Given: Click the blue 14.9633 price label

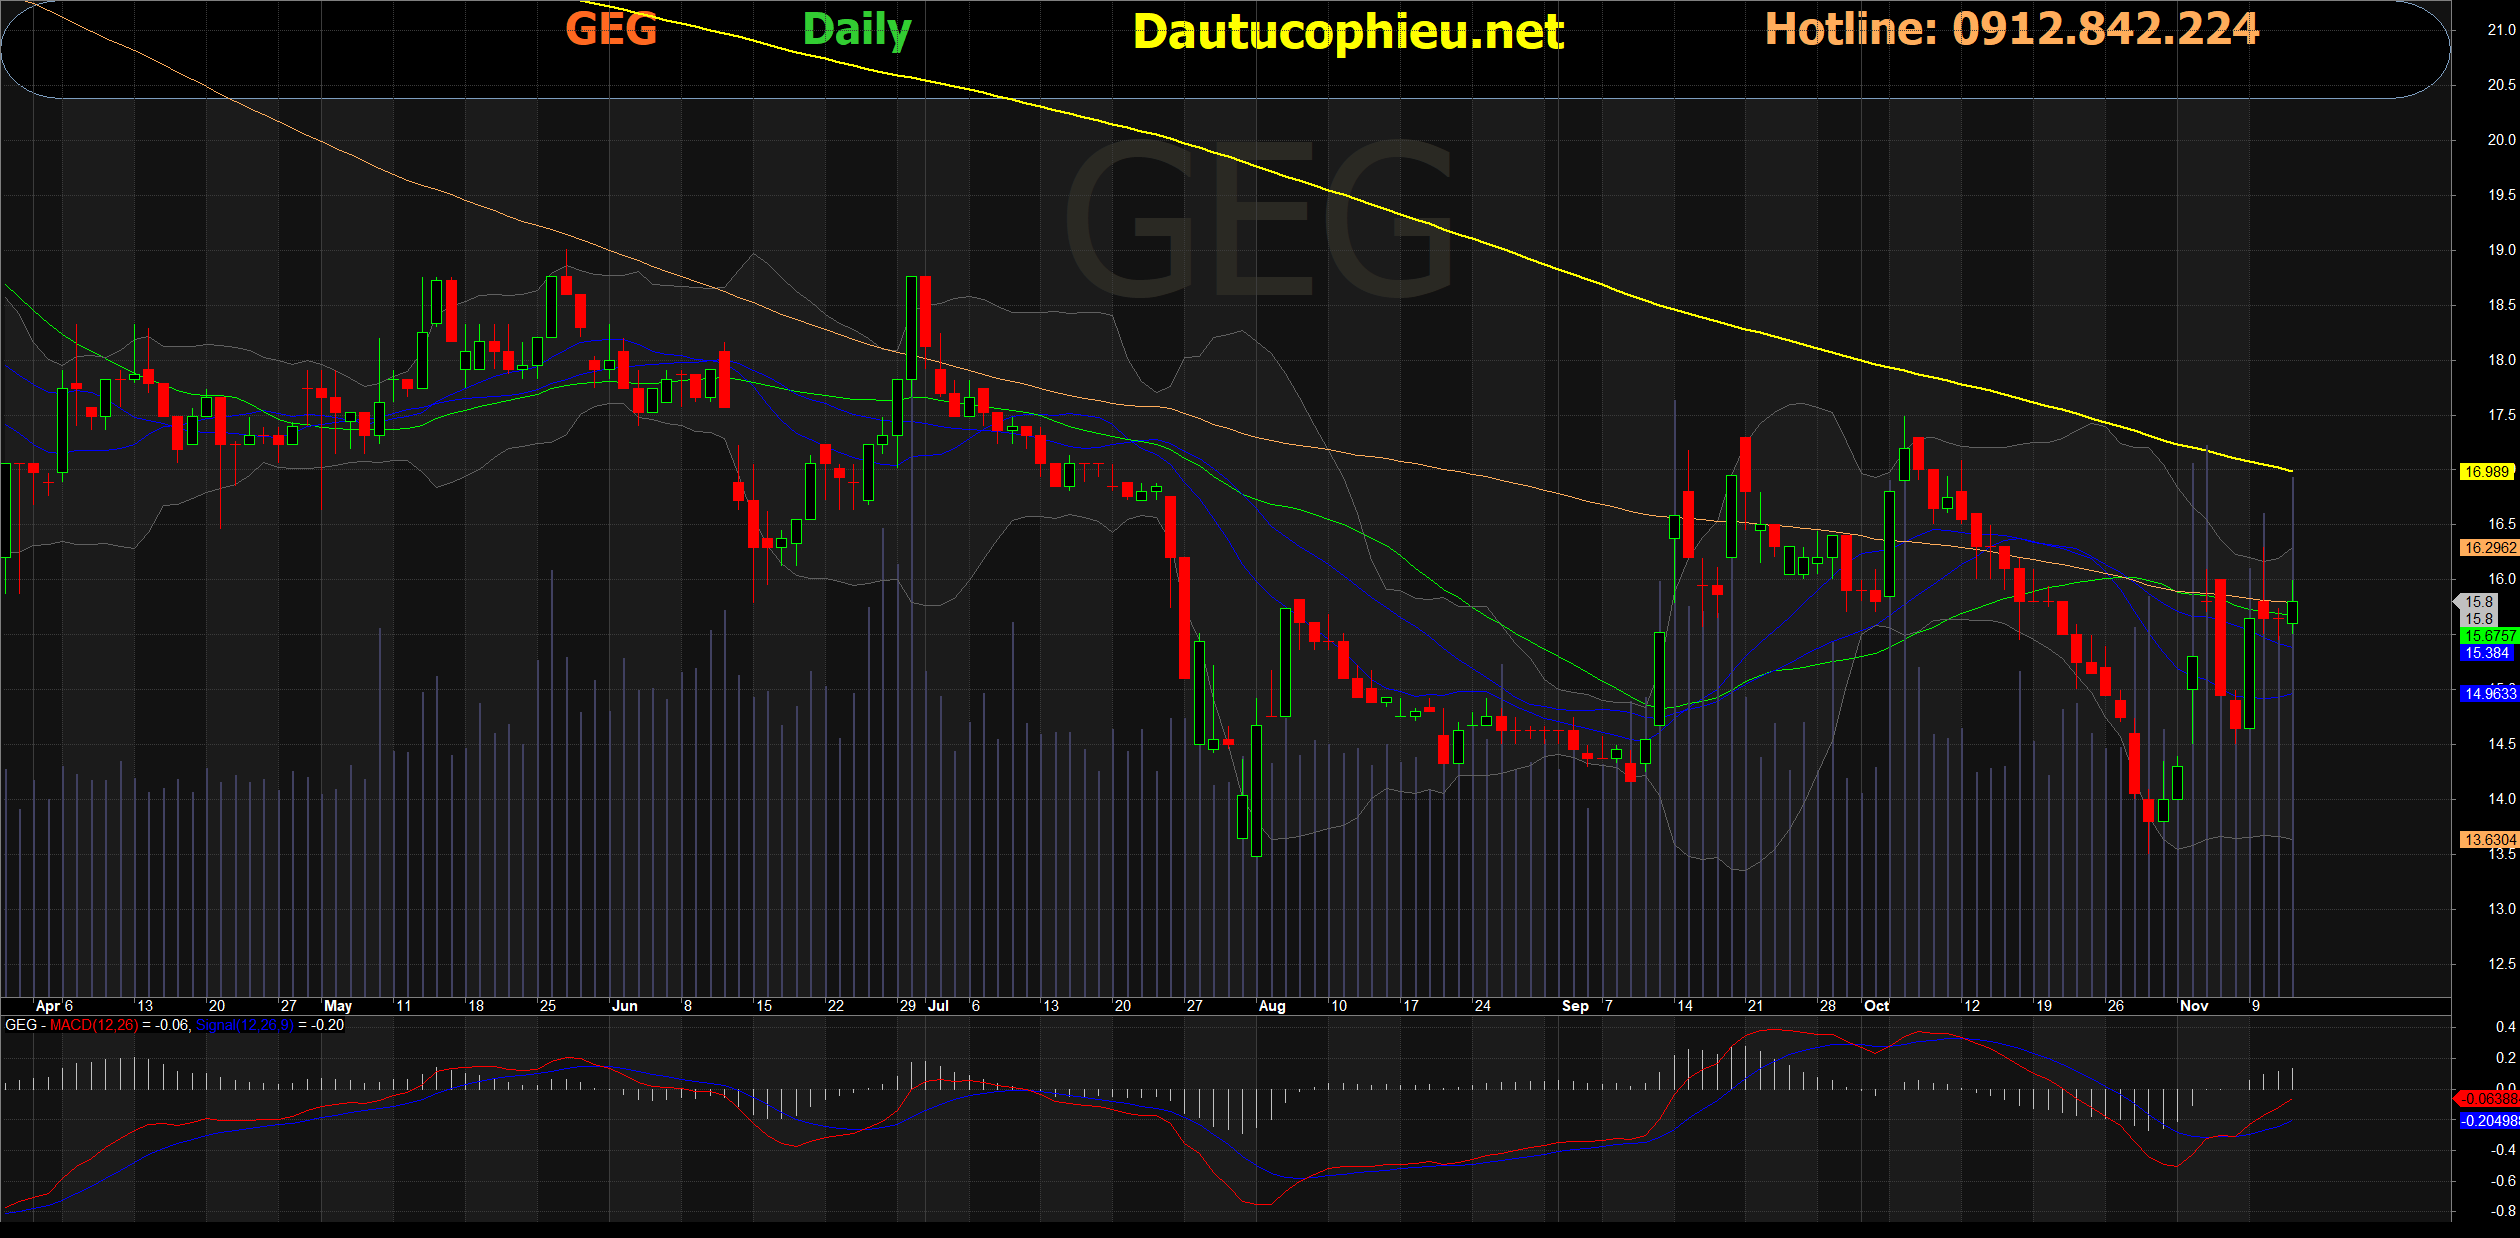Looking at the screenshot, I should coord(2489,693).
